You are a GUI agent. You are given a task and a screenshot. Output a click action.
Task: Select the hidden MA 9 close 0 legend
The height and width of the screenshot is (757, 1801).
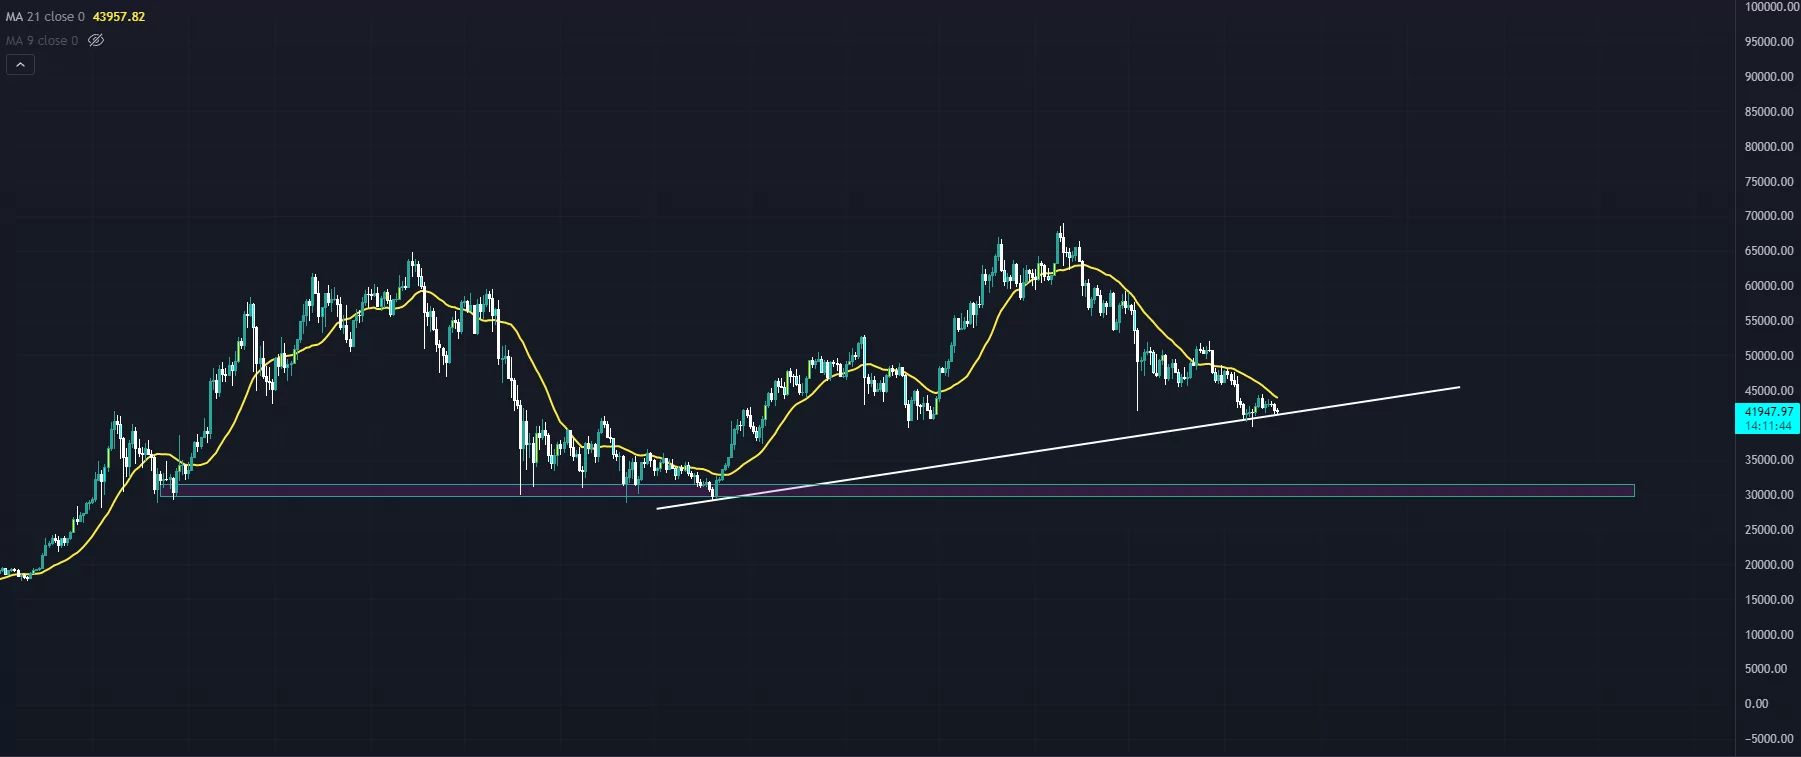tap(42, 41)
